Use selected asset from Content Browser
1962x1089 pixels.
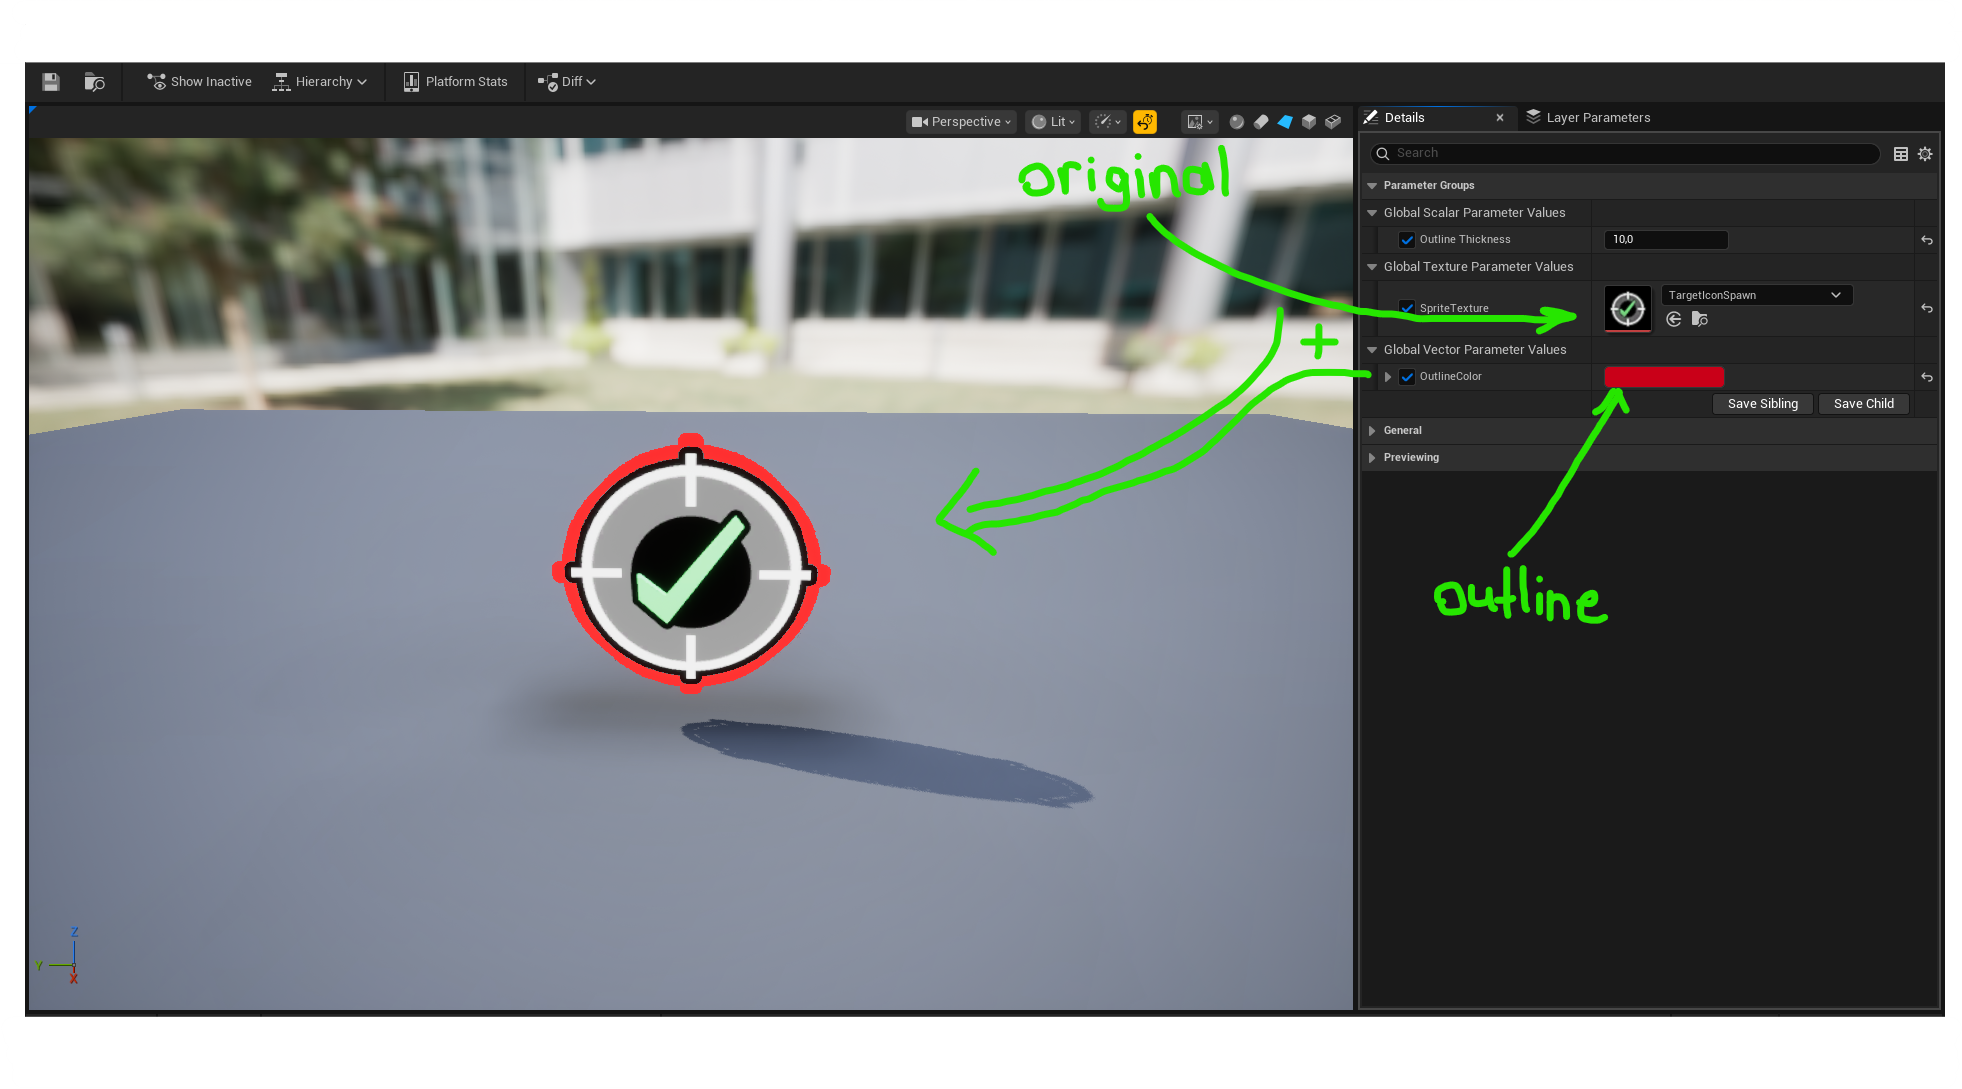pyautogui.click(x=1674, y=319)
